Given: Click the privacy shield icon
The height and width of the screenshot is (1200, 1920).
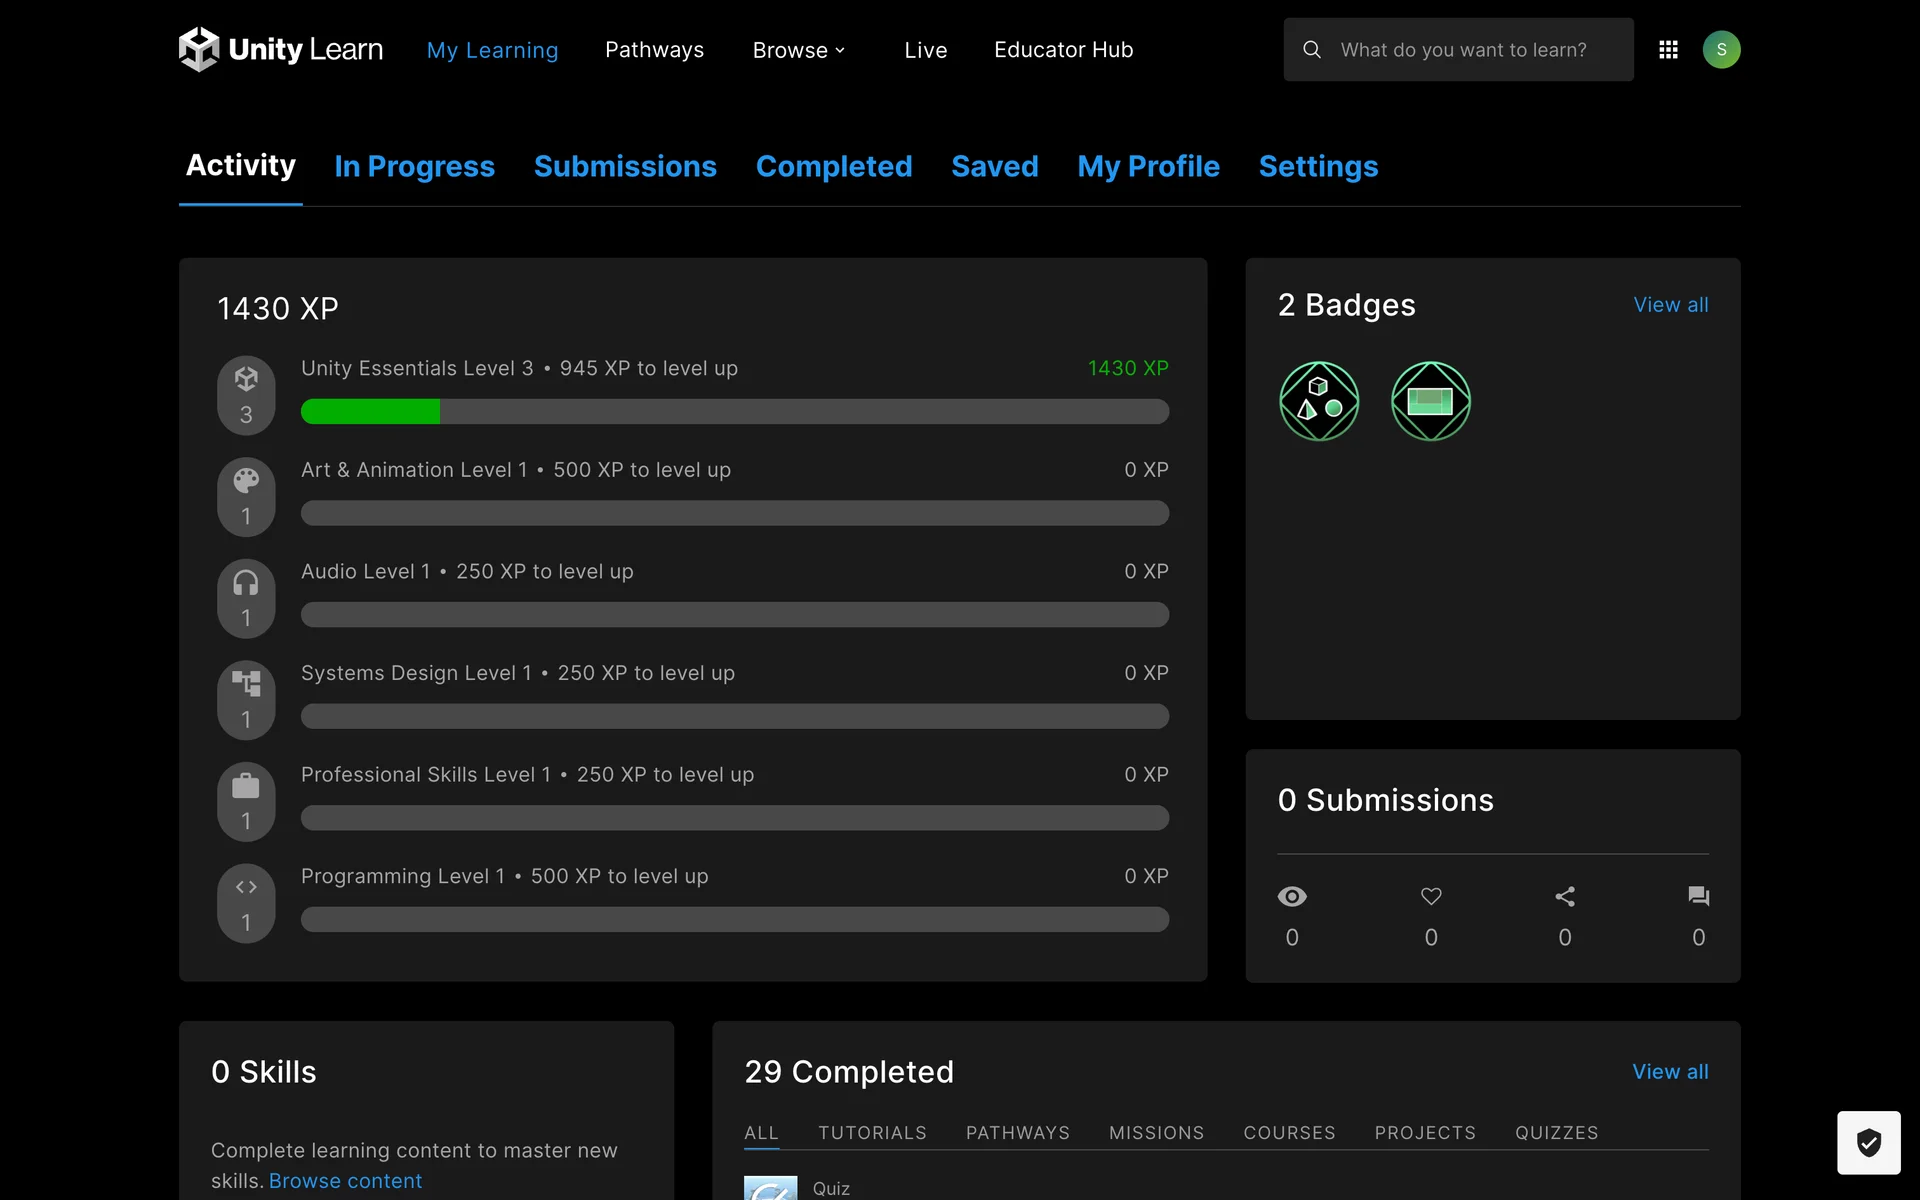Looking at the screenshot, I should coord(1868,1142).
